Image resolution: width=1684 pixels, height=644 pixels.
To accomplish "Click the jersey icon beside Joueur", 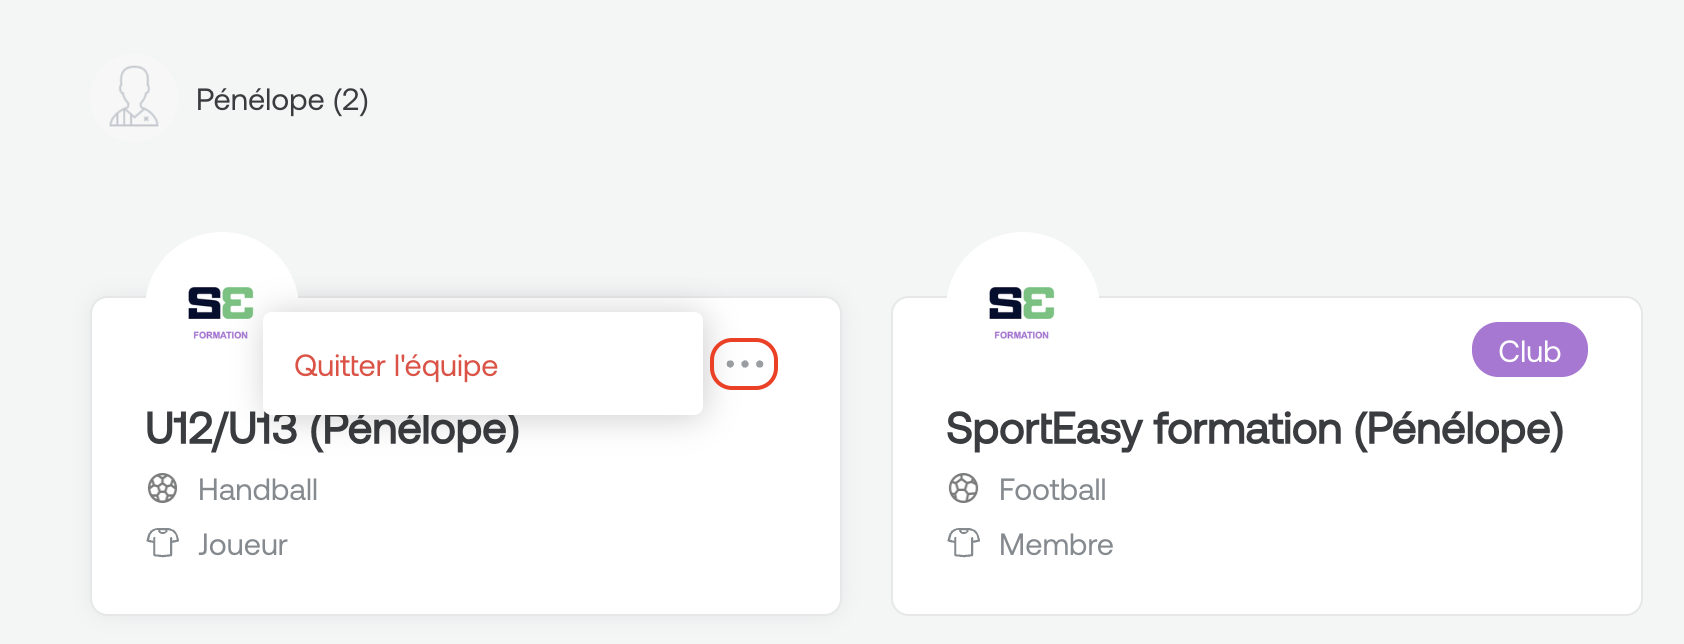I will click(x=162, y=543).
